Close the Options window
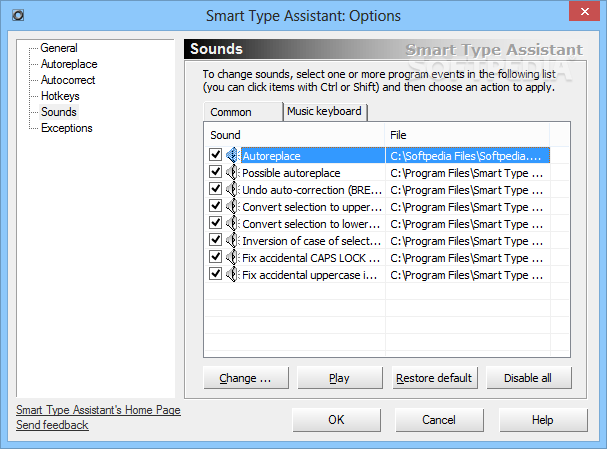The image size is (607, 449). [x=584, y=11]
